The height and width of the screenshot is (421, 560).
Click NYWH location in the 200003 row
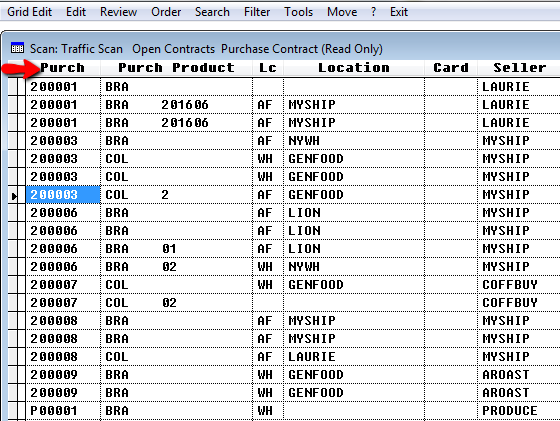click(354, 141)
